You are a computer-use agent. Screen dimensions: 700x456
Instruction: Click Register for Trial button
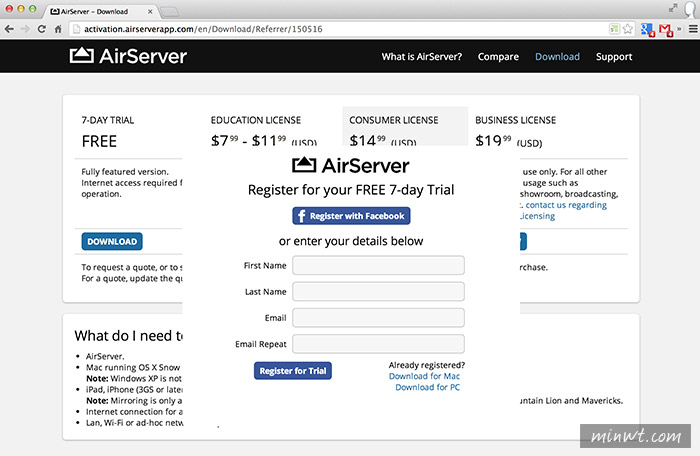(293, 371)
